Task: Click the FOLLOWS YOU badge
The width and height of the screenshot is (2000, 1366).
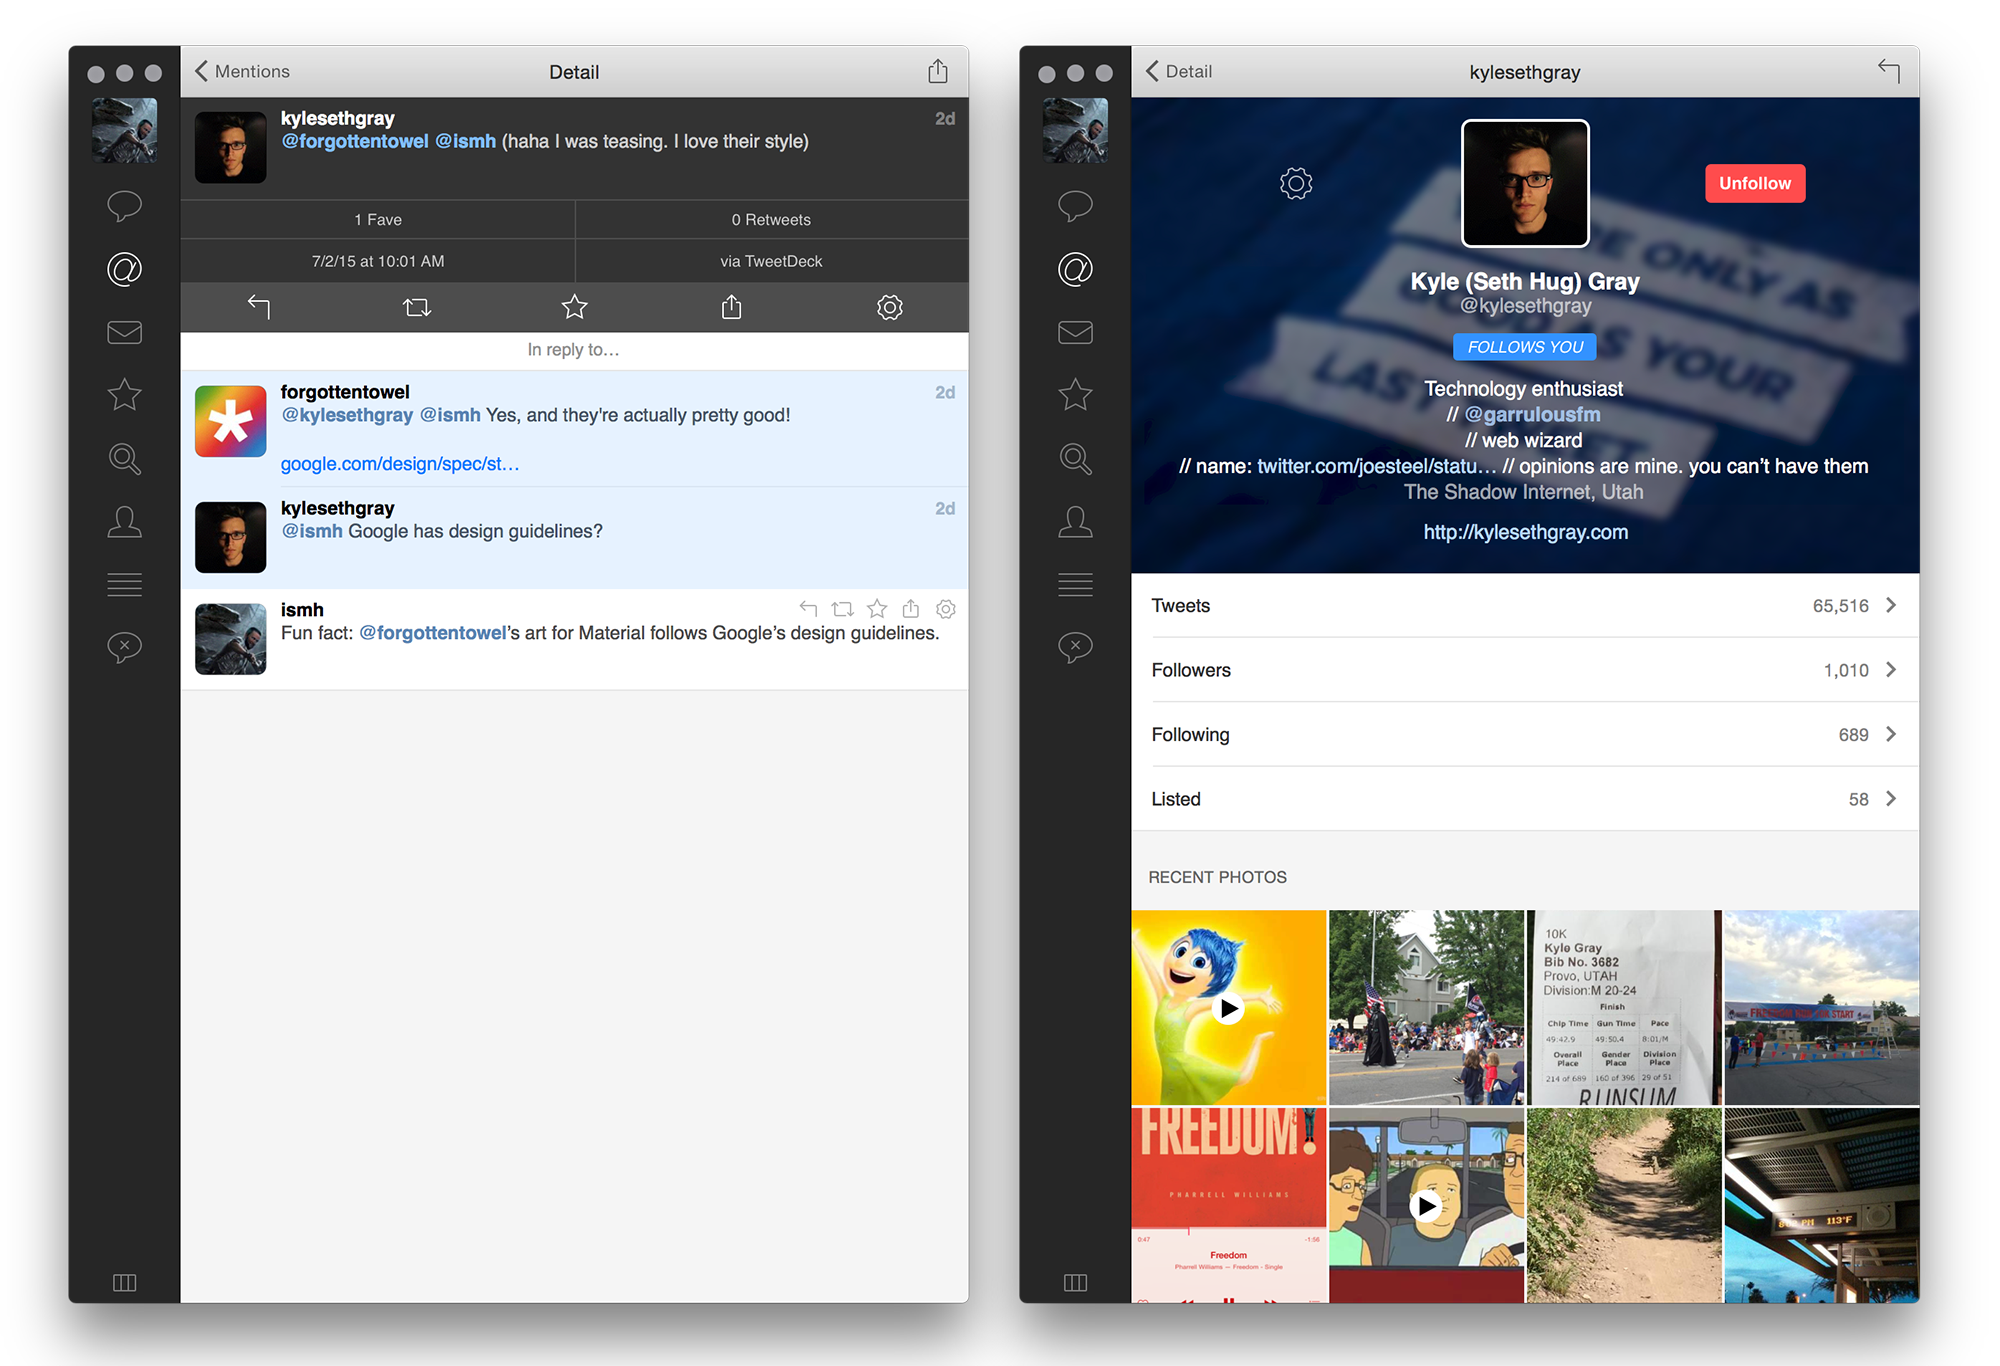Action: [x=1525, y=347]
